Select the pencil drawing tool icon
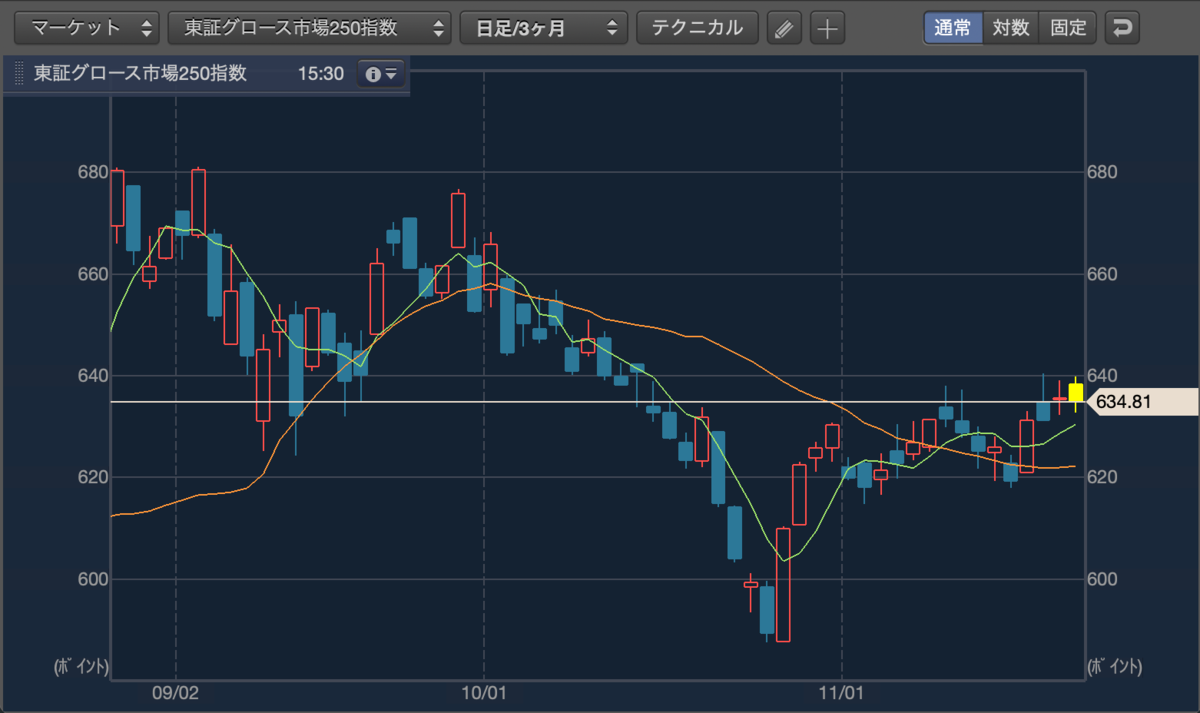Viewport: 1200px width, 713px height. pyautogui.click(x=785, y=28)
